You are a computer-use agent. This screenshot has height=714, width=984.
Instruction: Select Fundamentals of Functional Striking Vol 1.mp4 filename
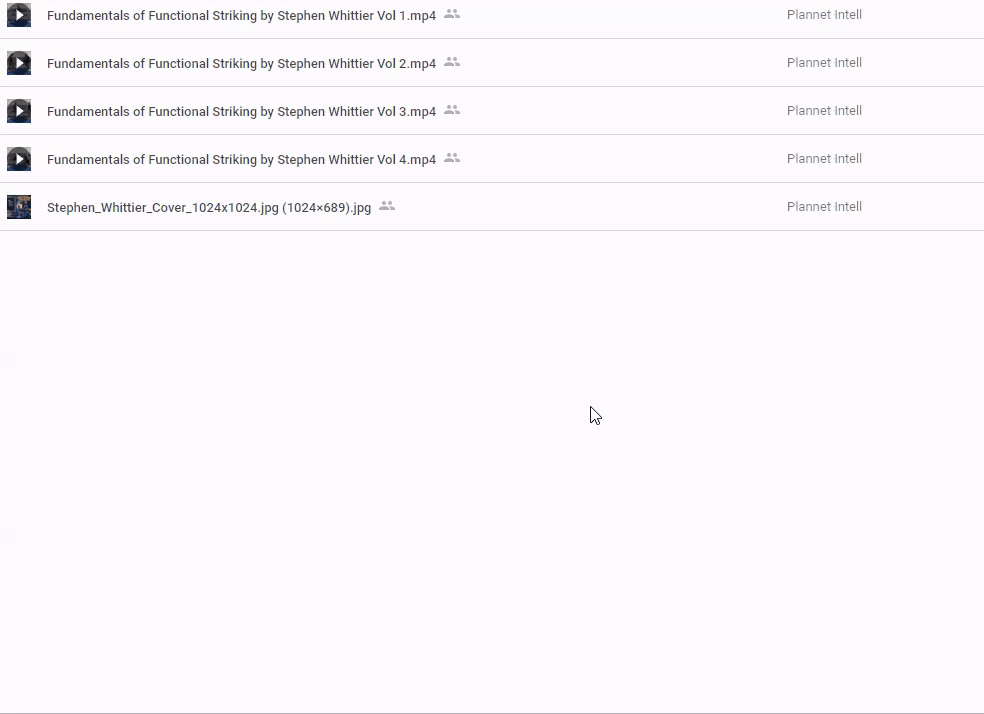[x=241, y=16]
